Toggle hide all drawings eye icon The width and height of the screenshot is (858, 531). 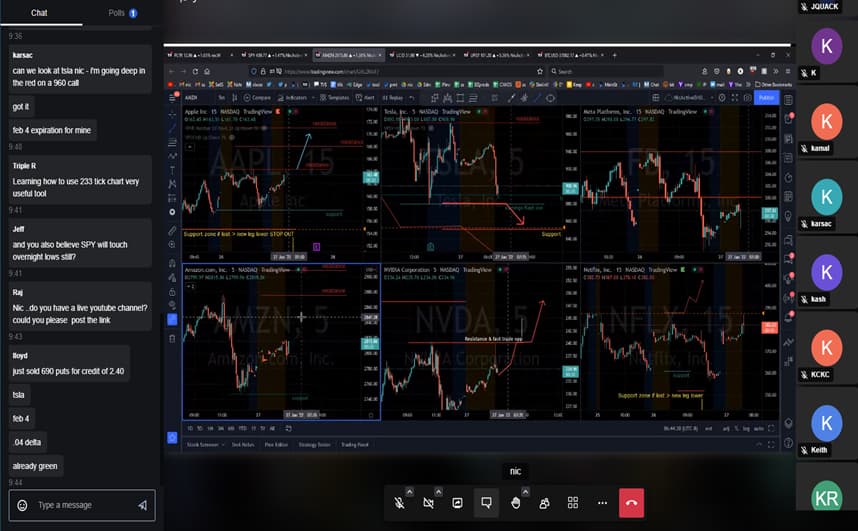click(172, 305)
